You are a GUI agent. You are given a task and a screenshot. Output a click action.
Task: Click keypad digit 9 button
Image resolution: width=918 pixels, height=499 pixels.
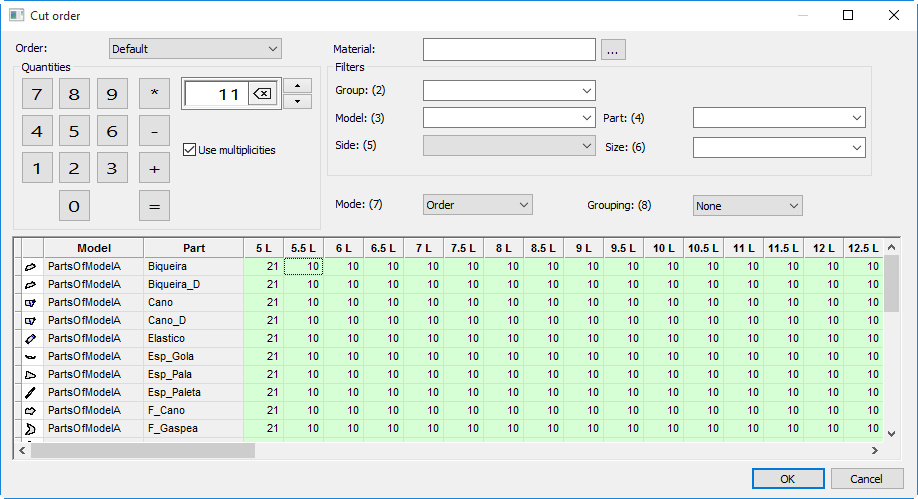point(112,94)
